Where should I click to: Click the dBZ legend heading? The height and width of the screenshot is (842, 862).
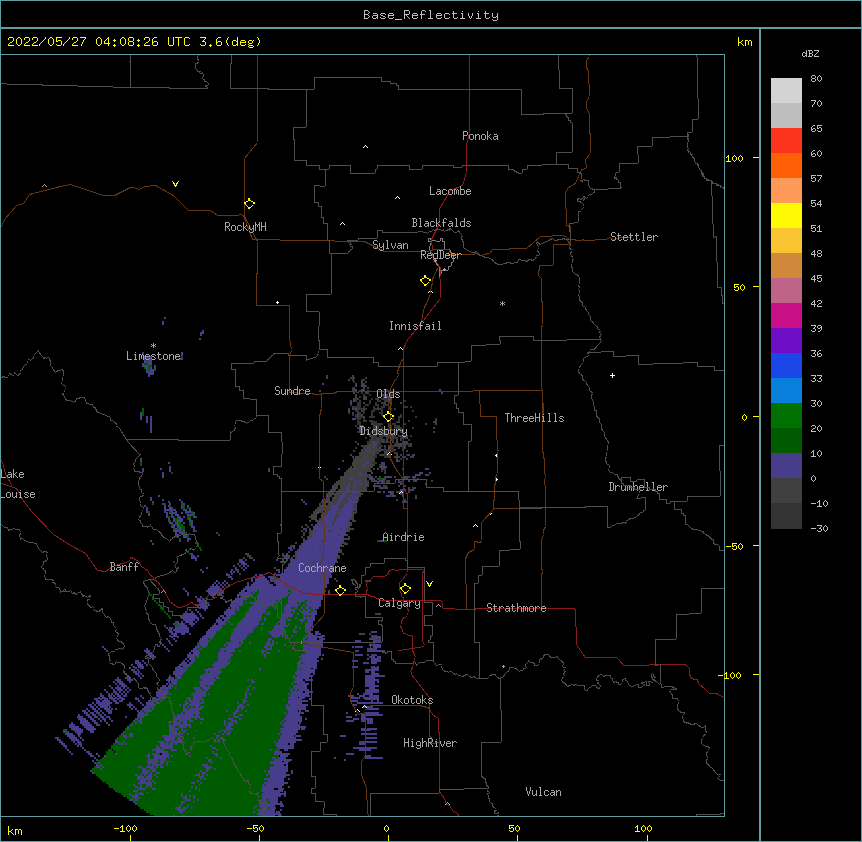pyautogui.click(x=810, y=53)
